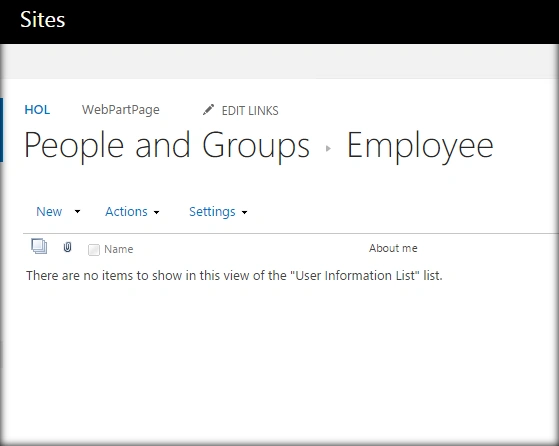
Task: Click the breadcrumb arrow before Employee
Action: click(x=328, y=148)
